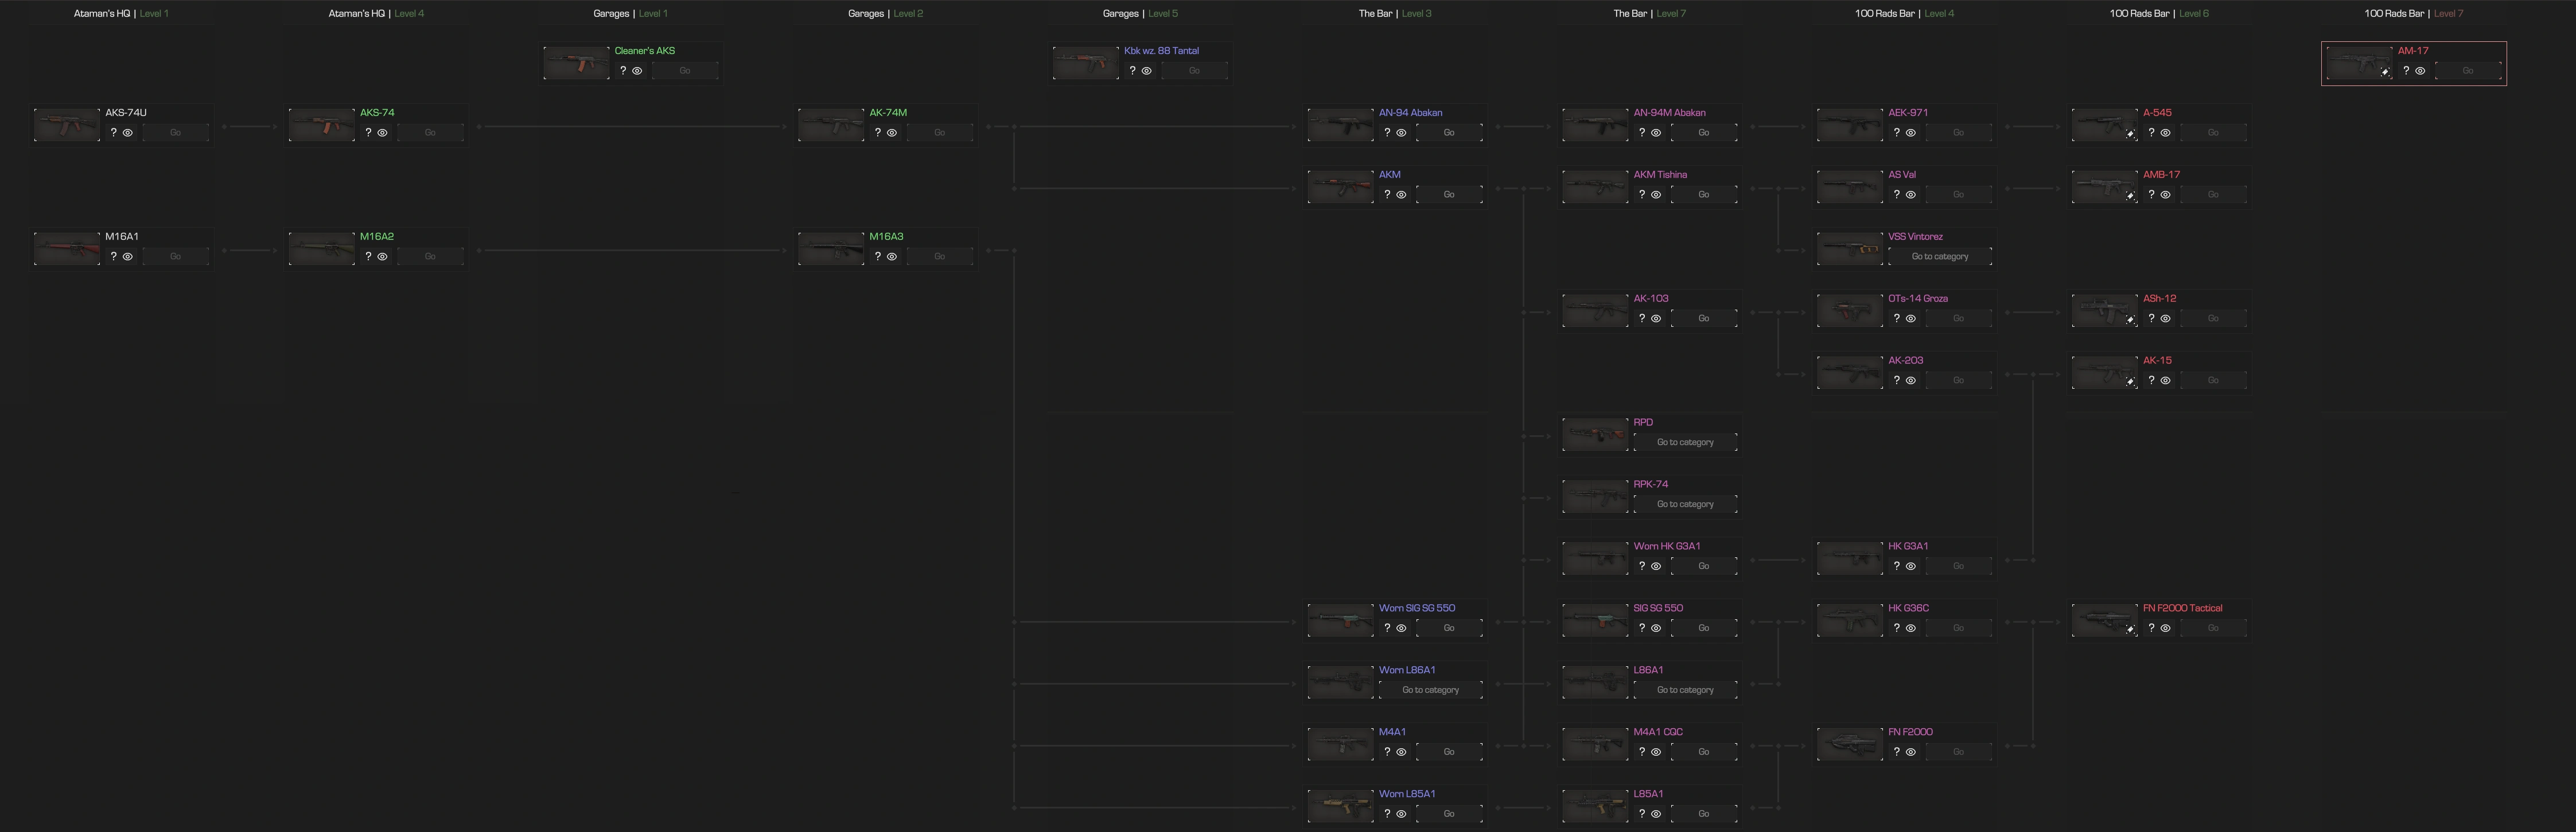
Task: Toggle the eye icon on AKM Tishina
Action: coord(1656,195)
